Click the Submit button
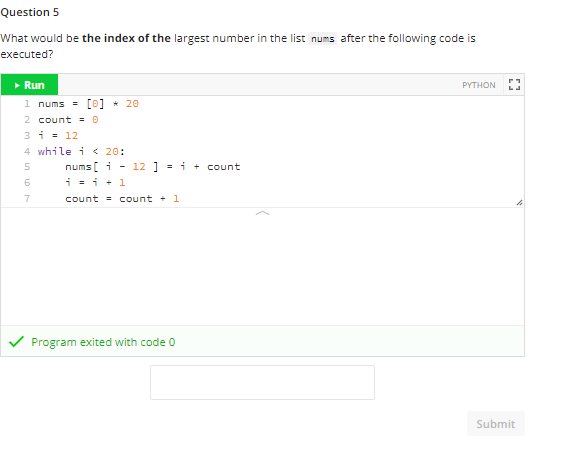This screenshot has height=452, width=565. [496, 424]
